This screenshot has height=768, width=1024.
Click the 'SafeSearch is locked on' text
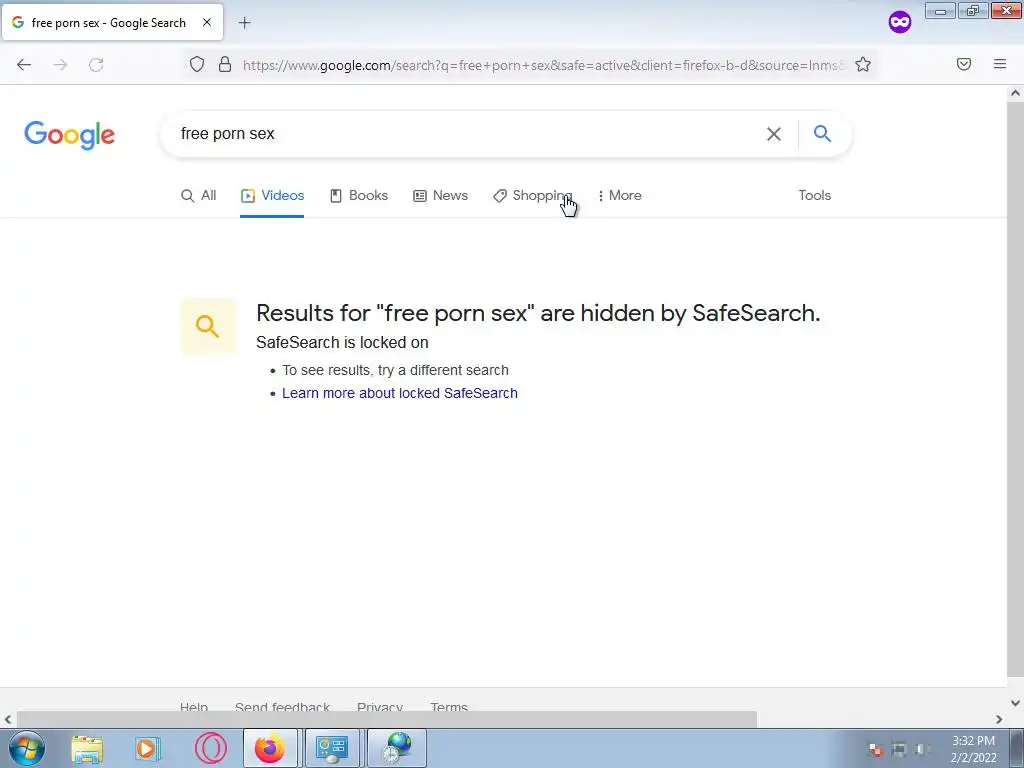(x=342, y=342)
